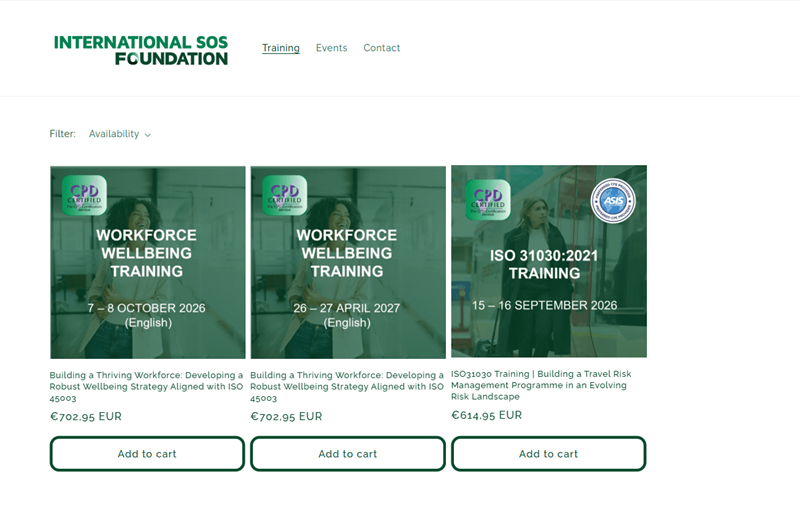This screenshot has width=800, height=516.
Task: Open the ISO 31030:2021 Training thumbnail
Action: (x=549, y=261)
